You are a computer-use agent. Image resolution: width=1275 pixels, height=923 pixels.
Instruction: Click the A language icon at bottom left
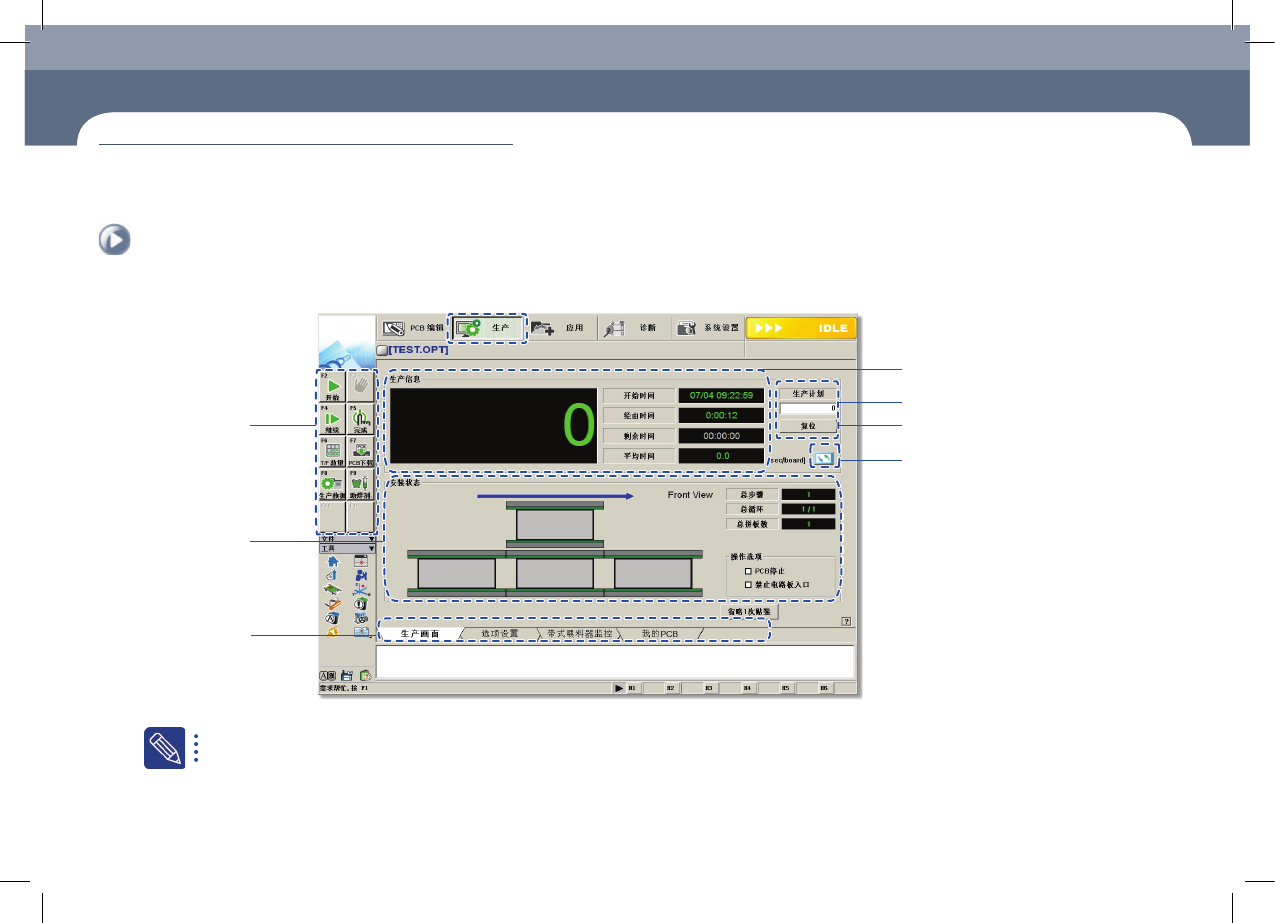[x=327, y=676]
